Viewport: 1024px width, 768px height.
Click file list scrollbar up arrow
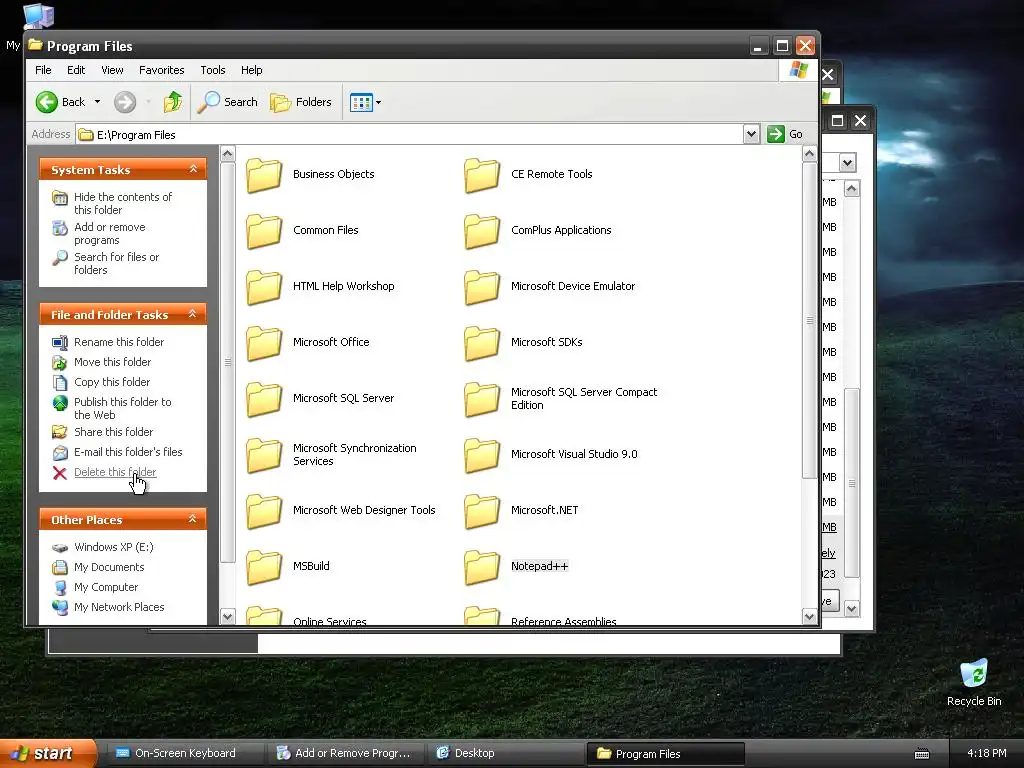(x=809, y=154)
